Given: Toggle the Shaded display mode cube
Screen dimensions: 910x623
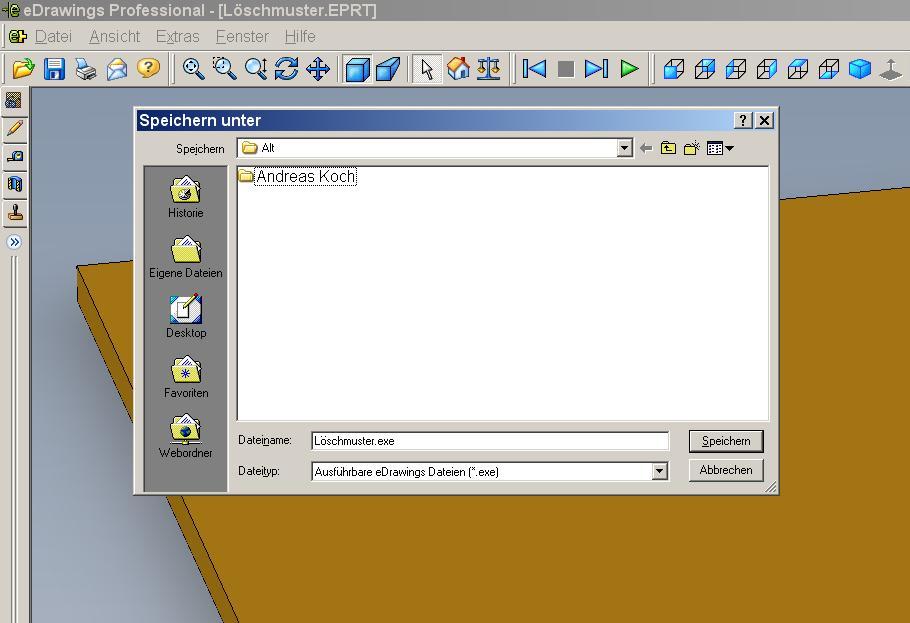Looking at the screenshot, I should pos(358,69).
